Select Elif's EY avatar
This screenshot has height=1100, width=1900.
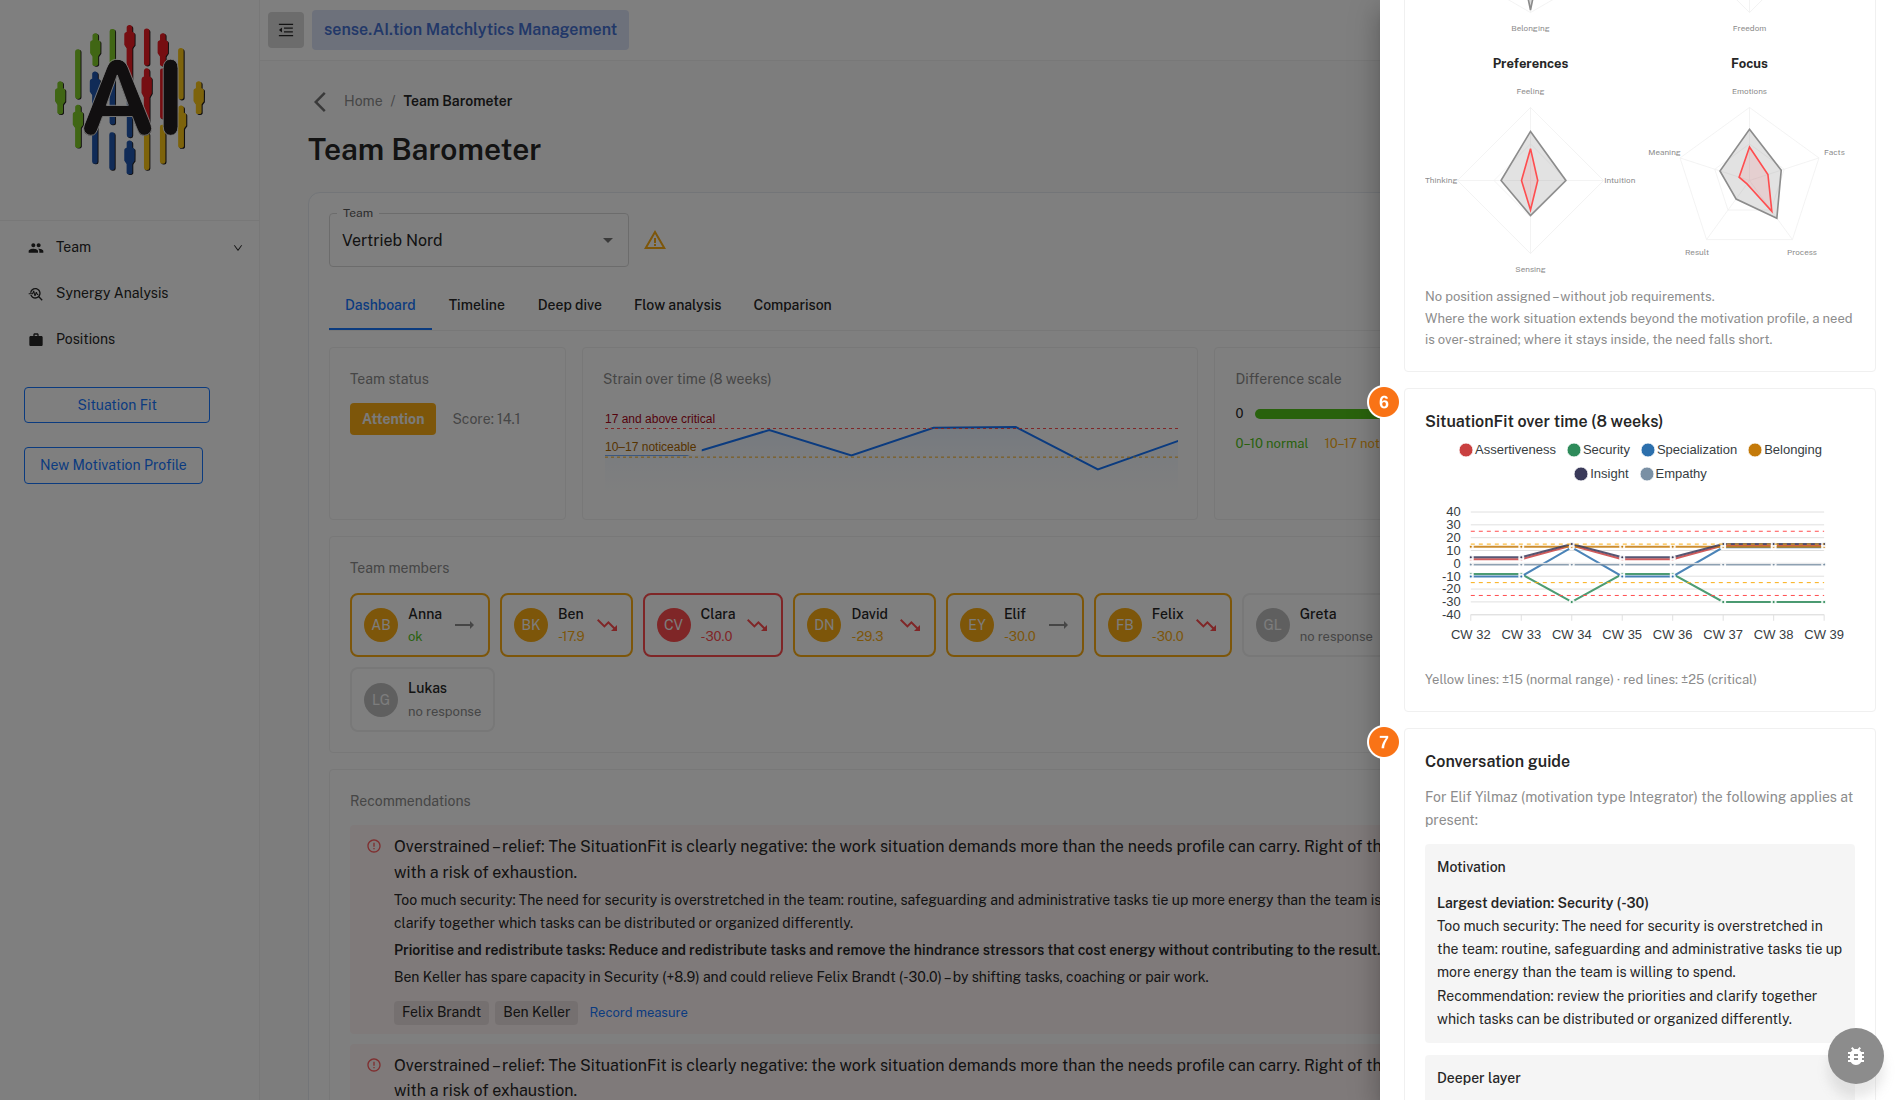click(977, 625)
